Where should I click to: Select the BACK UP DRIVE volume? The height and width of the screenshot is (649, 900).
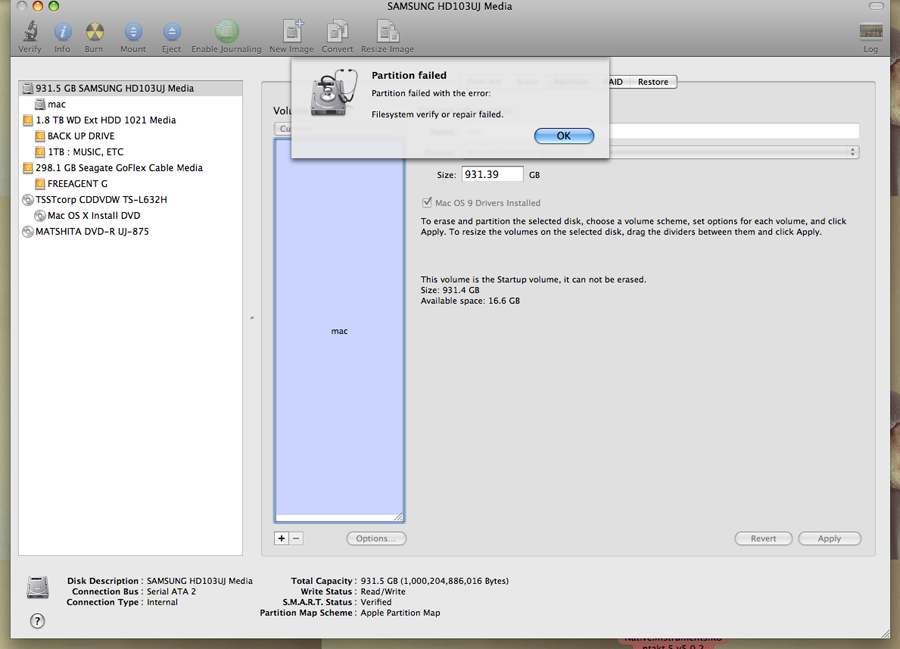pos(131,136)
